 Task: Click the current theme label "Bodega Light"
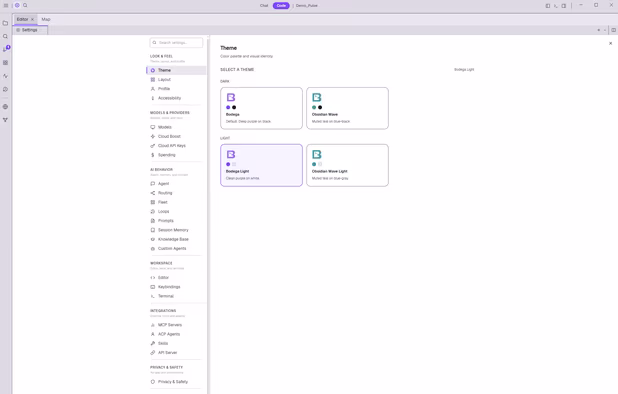(464, 70)
